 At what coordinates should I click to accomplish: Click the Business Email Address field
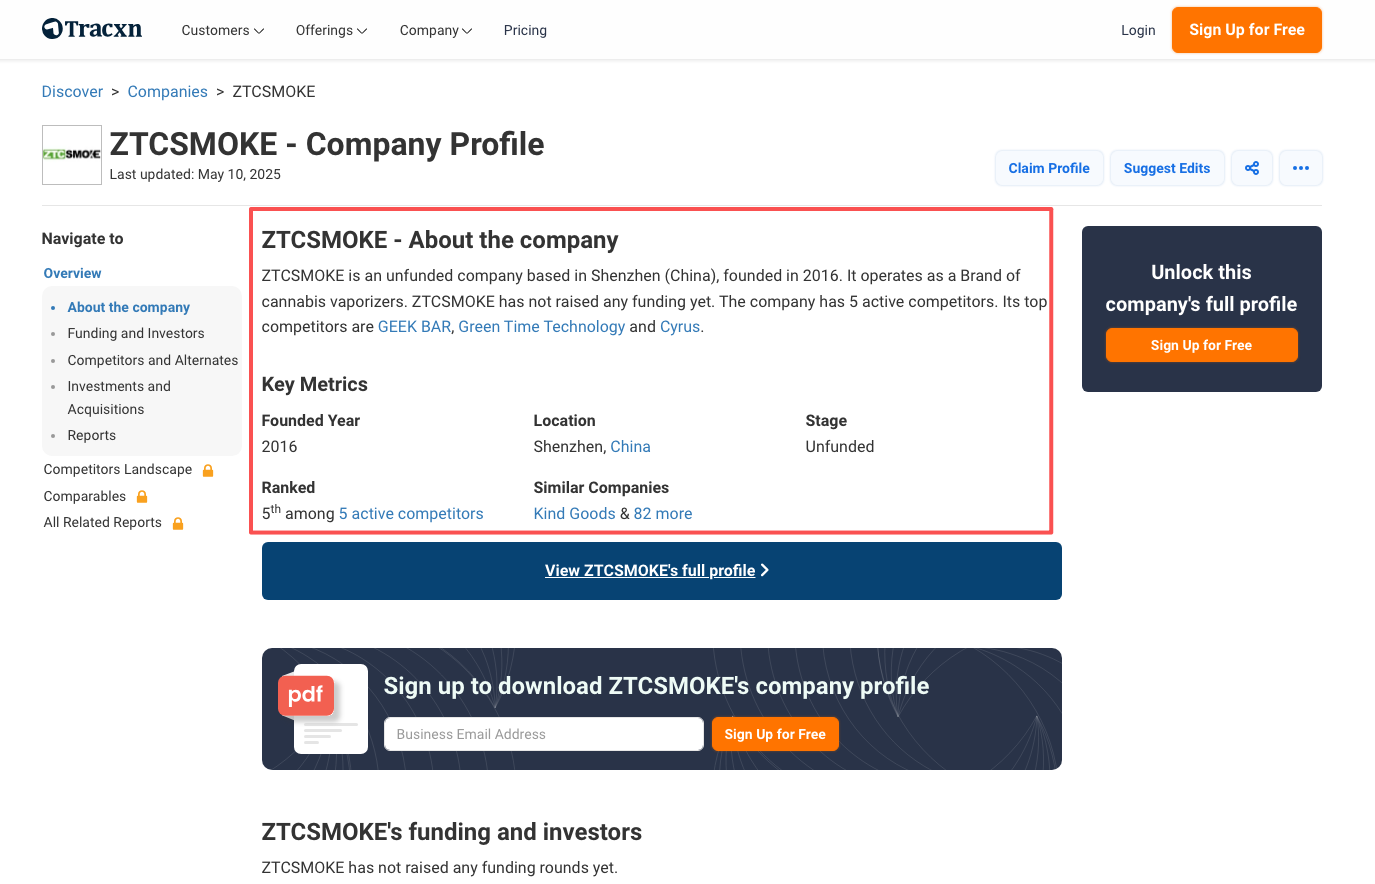click(543, 734)
